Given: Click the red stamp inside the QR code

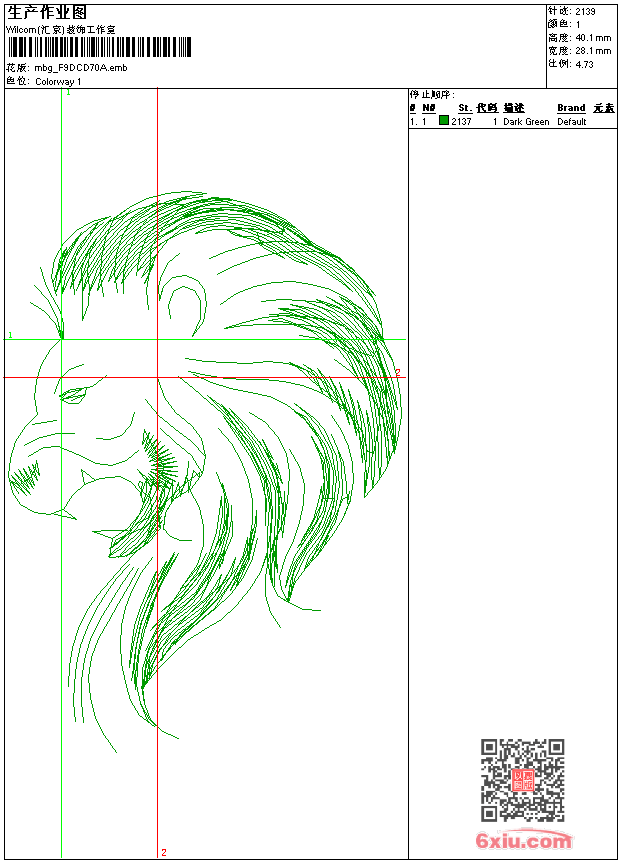Looking at the screenshot, I should click(522, 781).
